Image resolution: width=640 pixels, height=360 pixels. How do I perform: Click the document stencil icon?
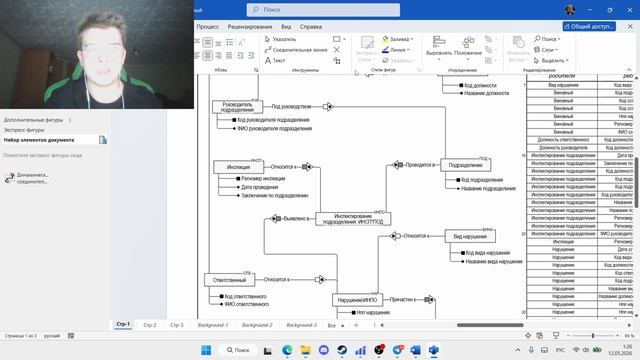point(103,140)
